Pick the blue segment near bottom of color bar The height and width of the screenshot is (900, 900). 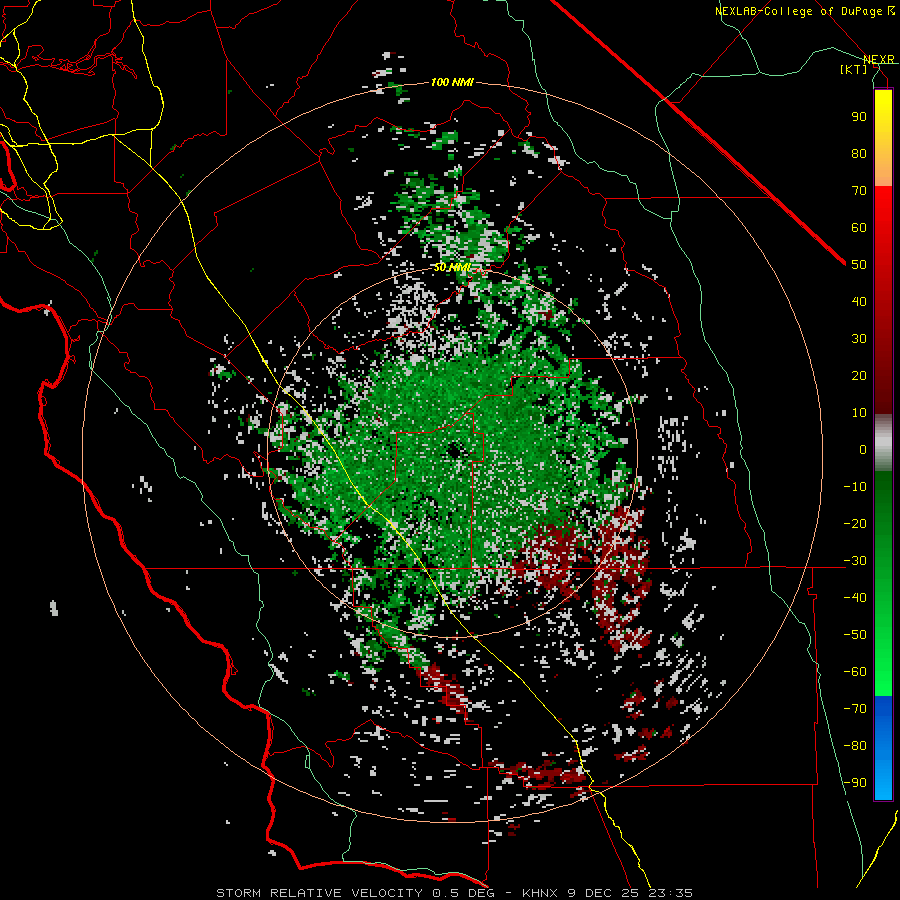[x=883, y=748]
